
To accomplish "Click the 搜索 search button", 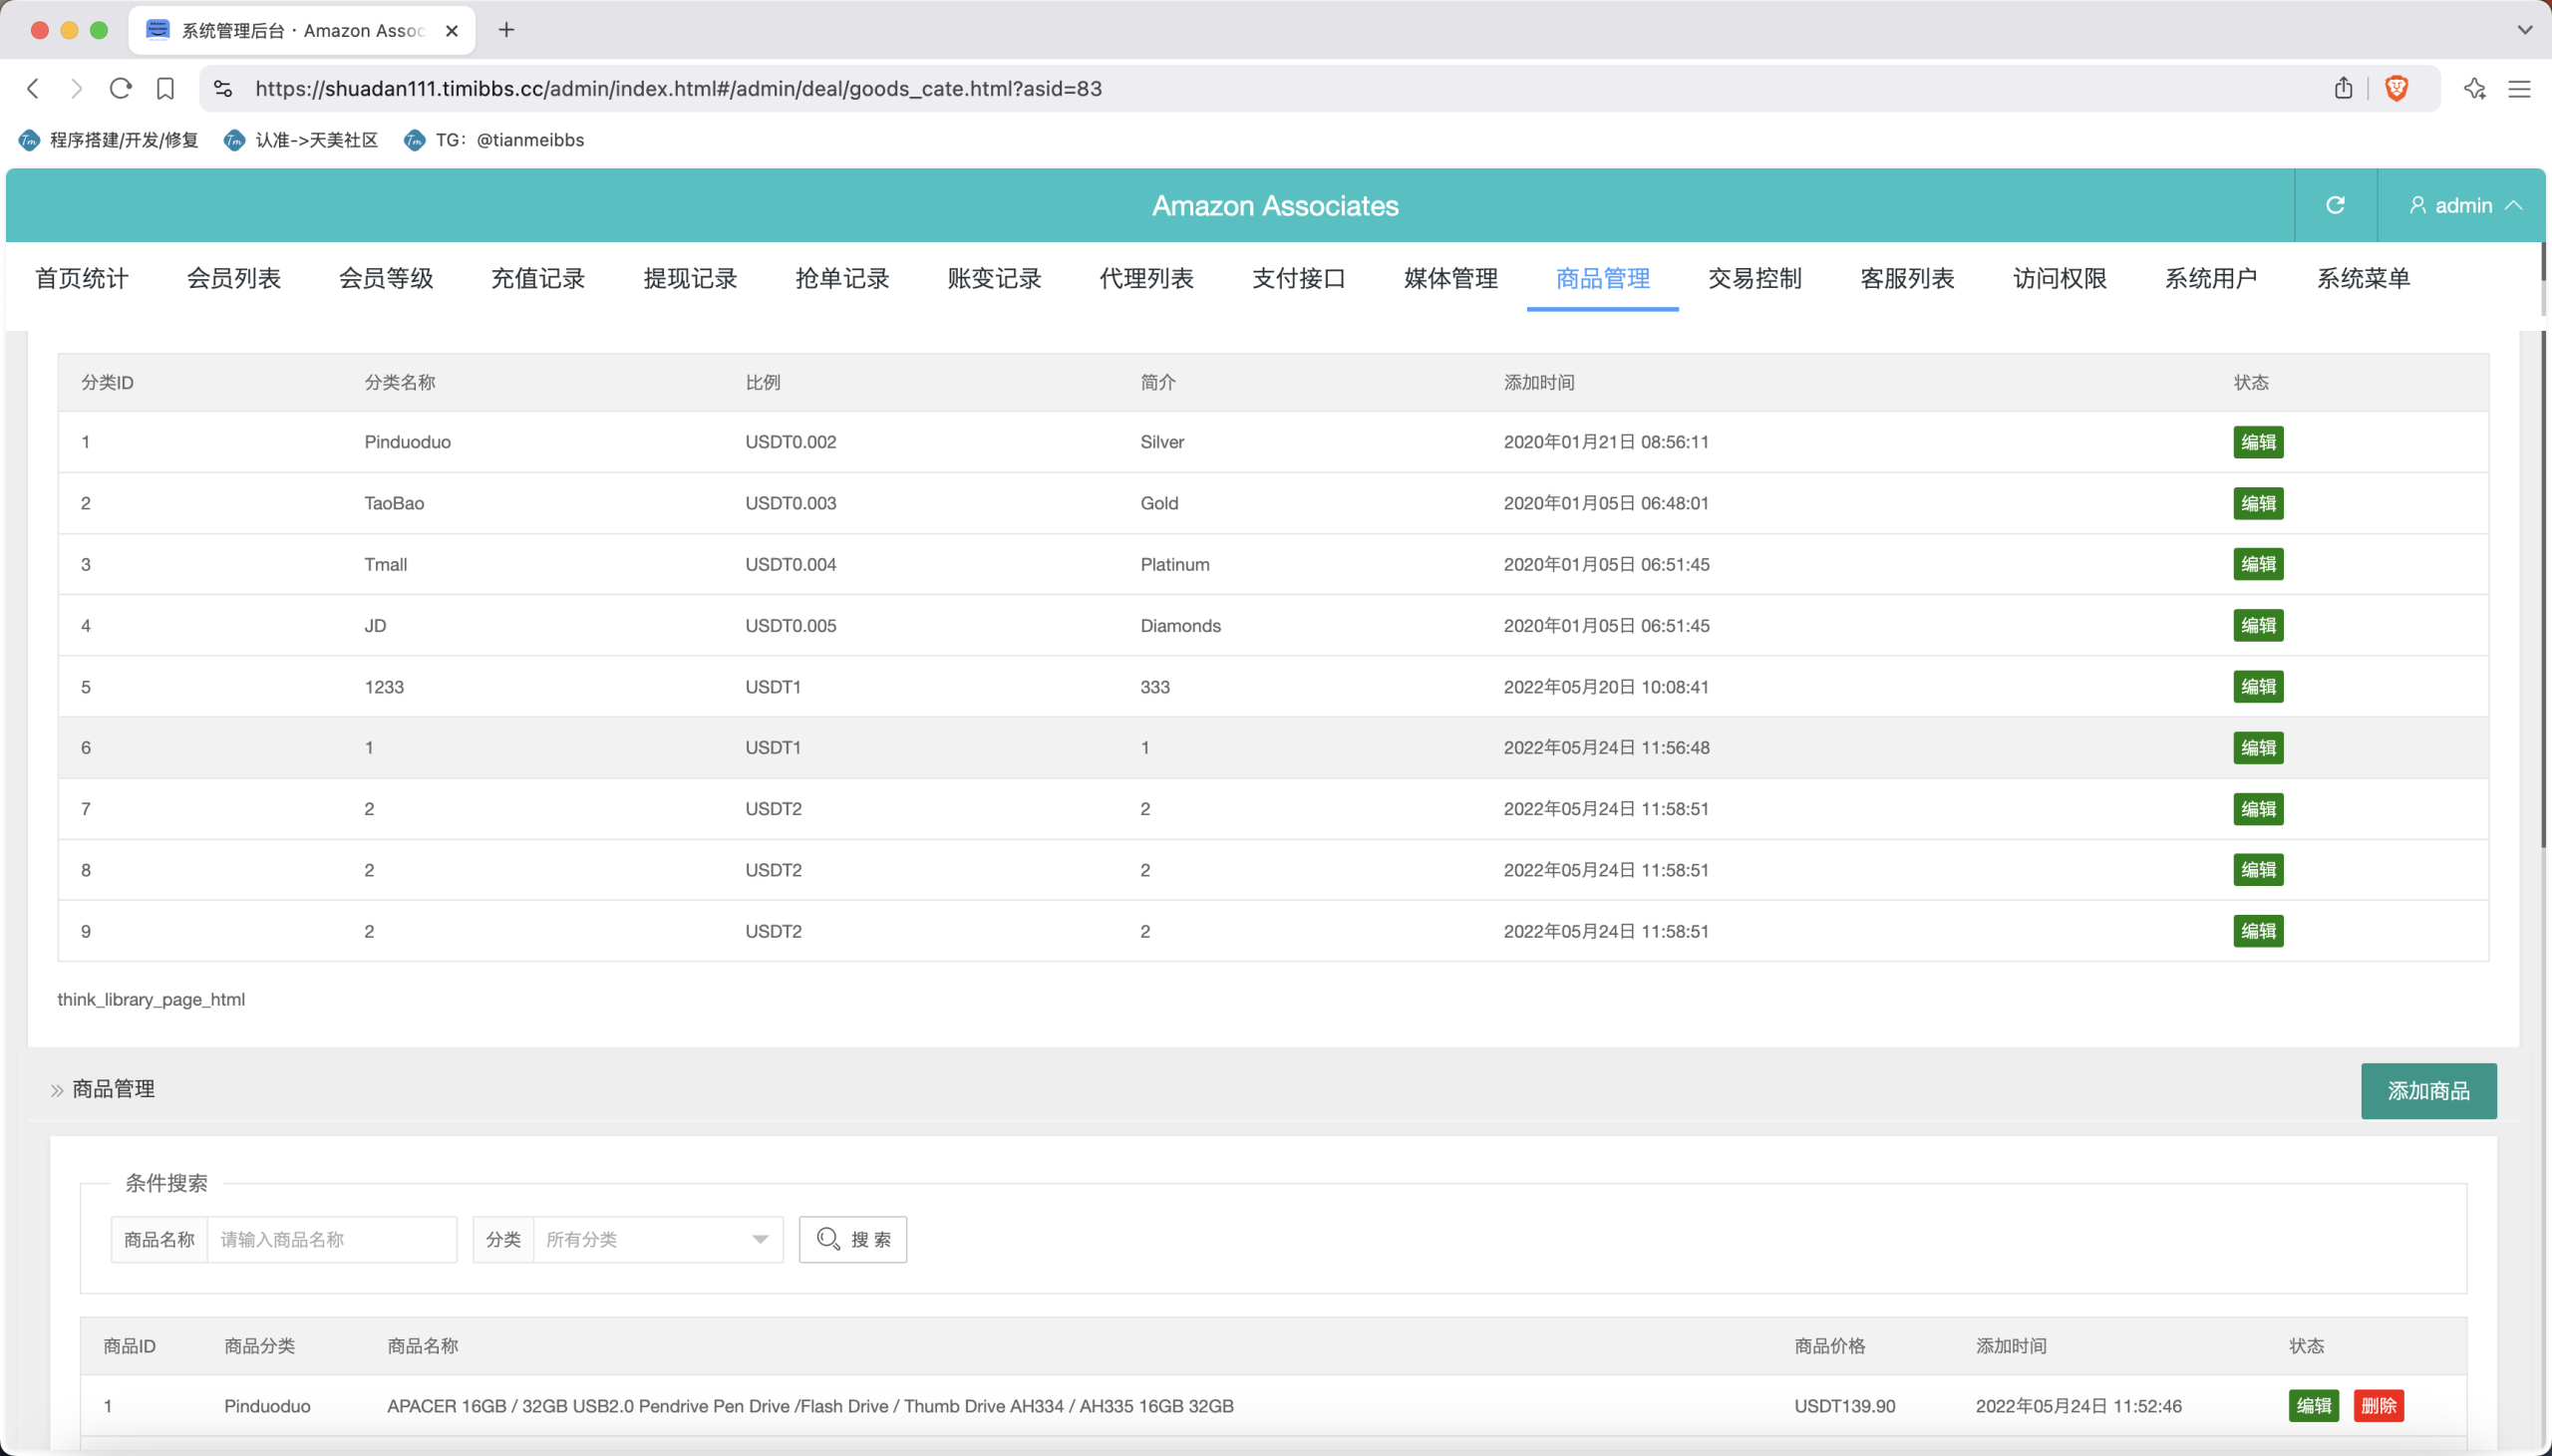I will click(x=853, y=1240).
